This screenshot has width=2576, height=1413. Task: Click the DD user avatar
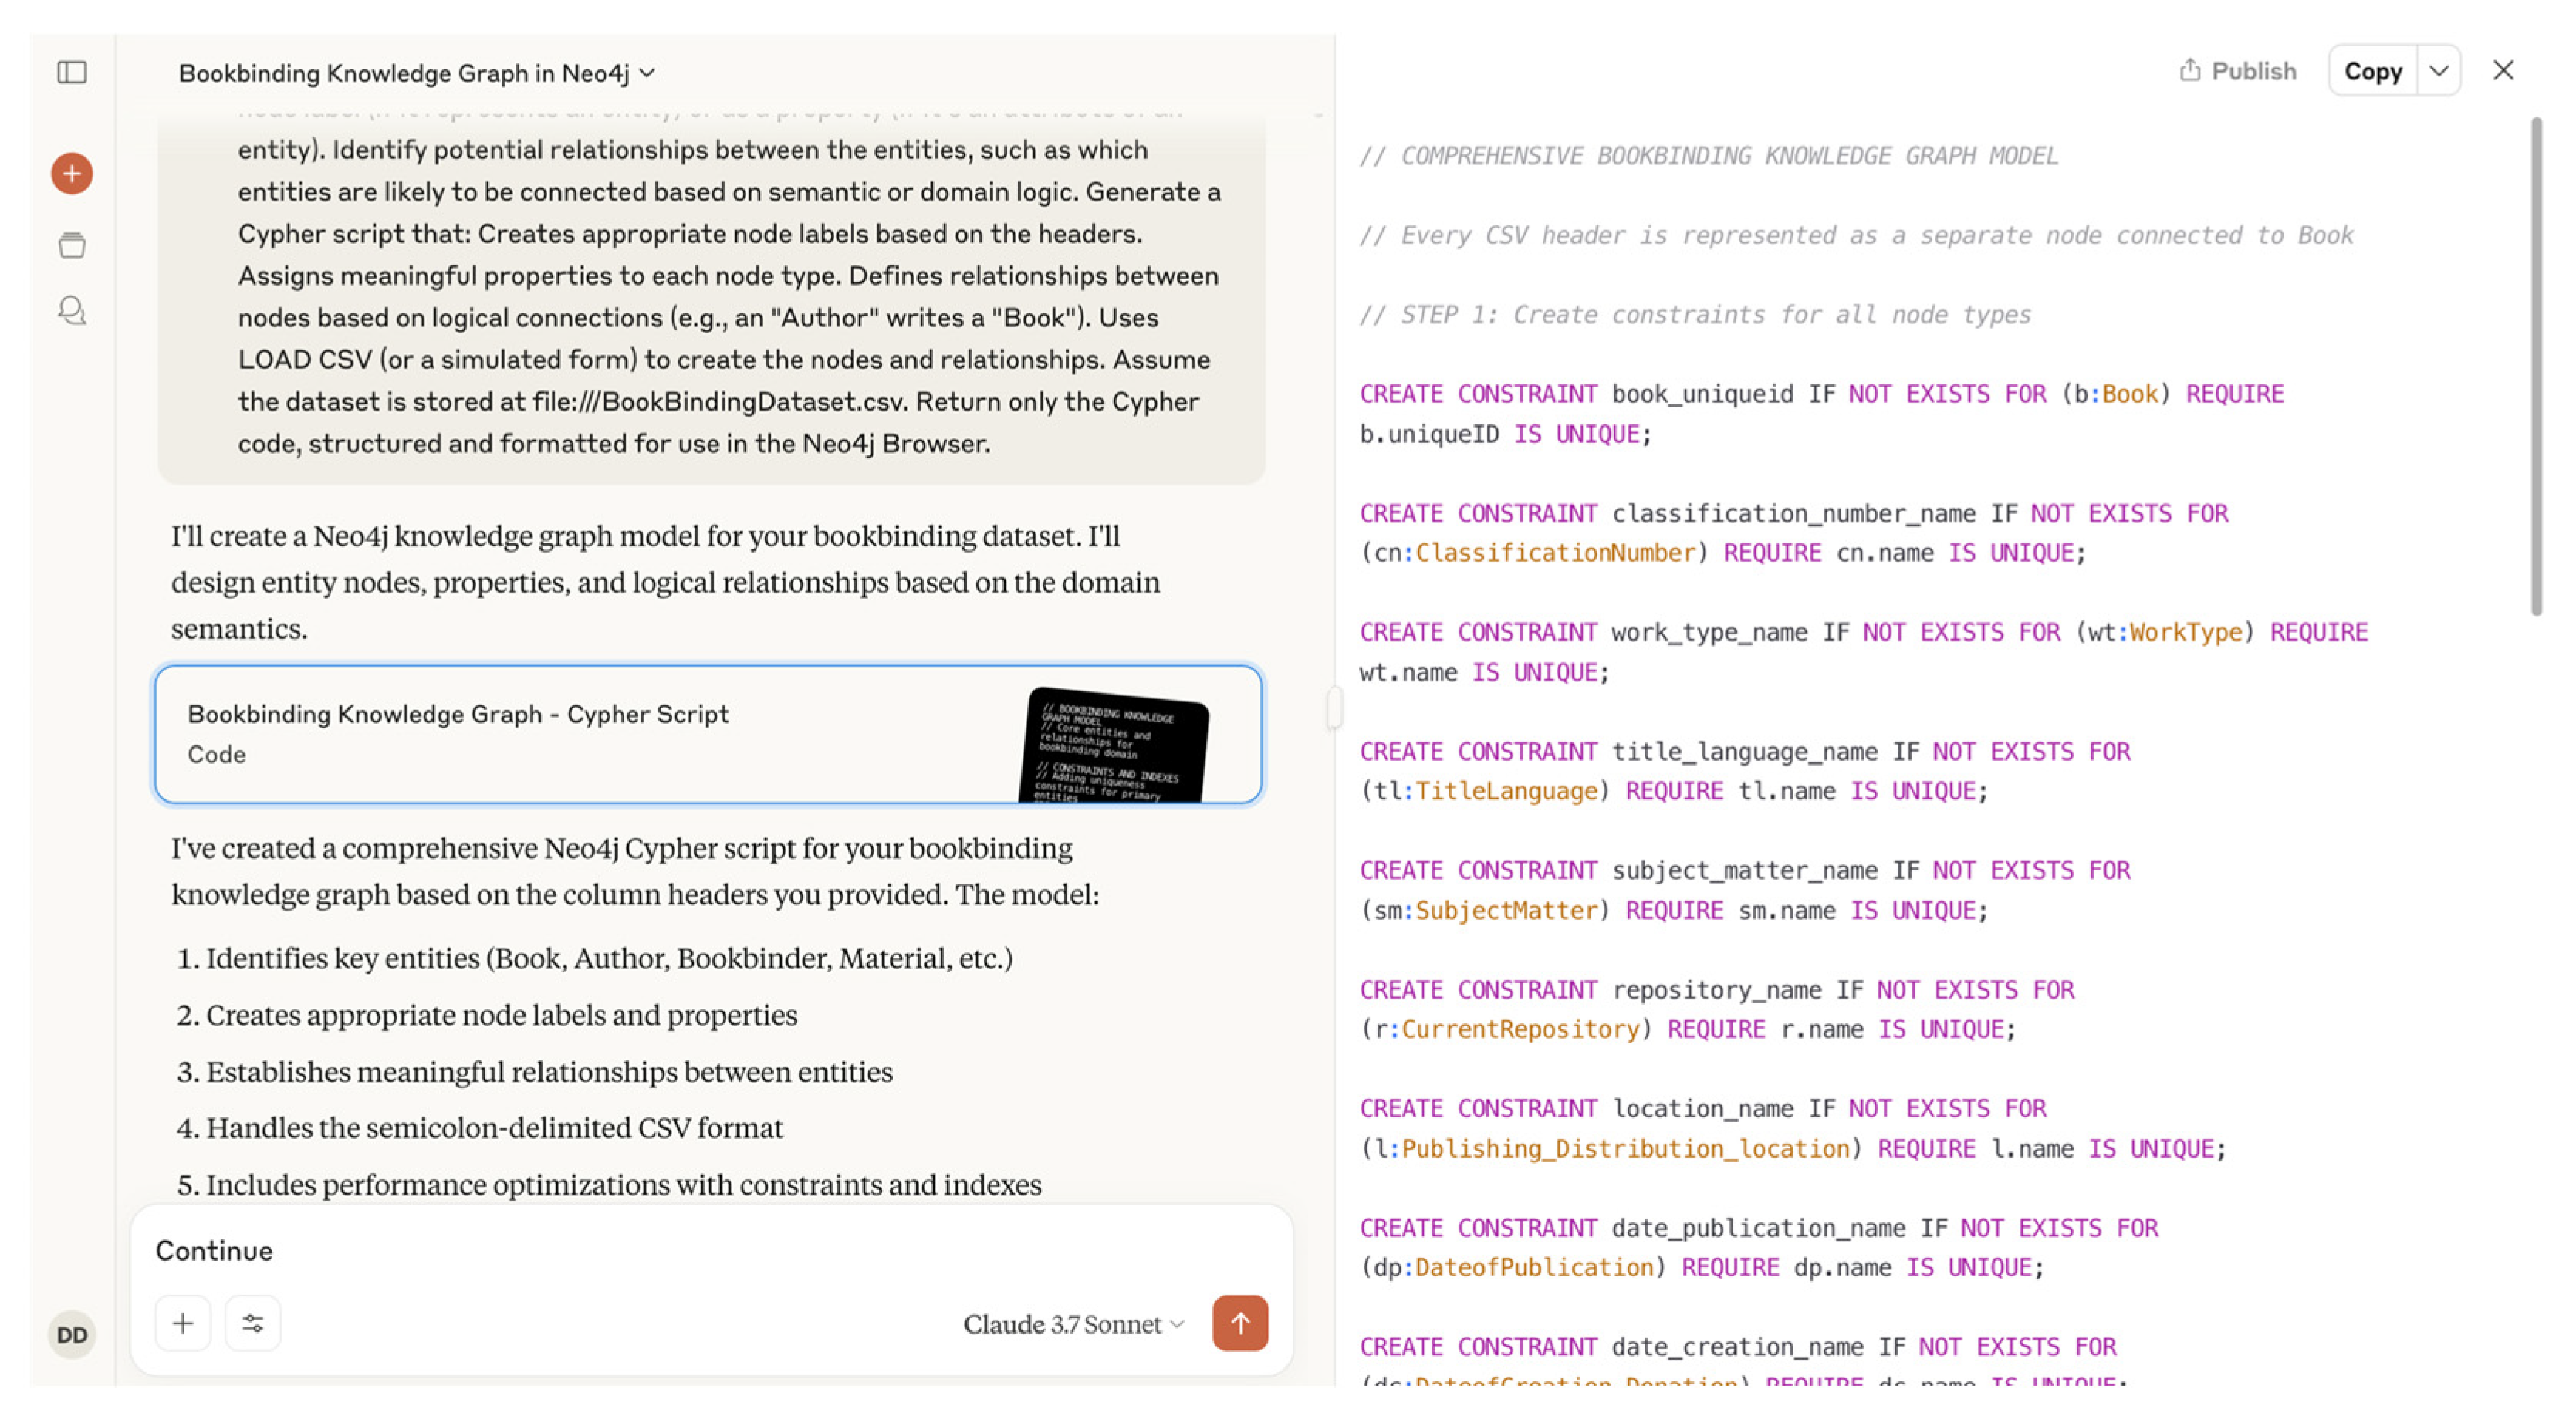tap(72, 1334)
